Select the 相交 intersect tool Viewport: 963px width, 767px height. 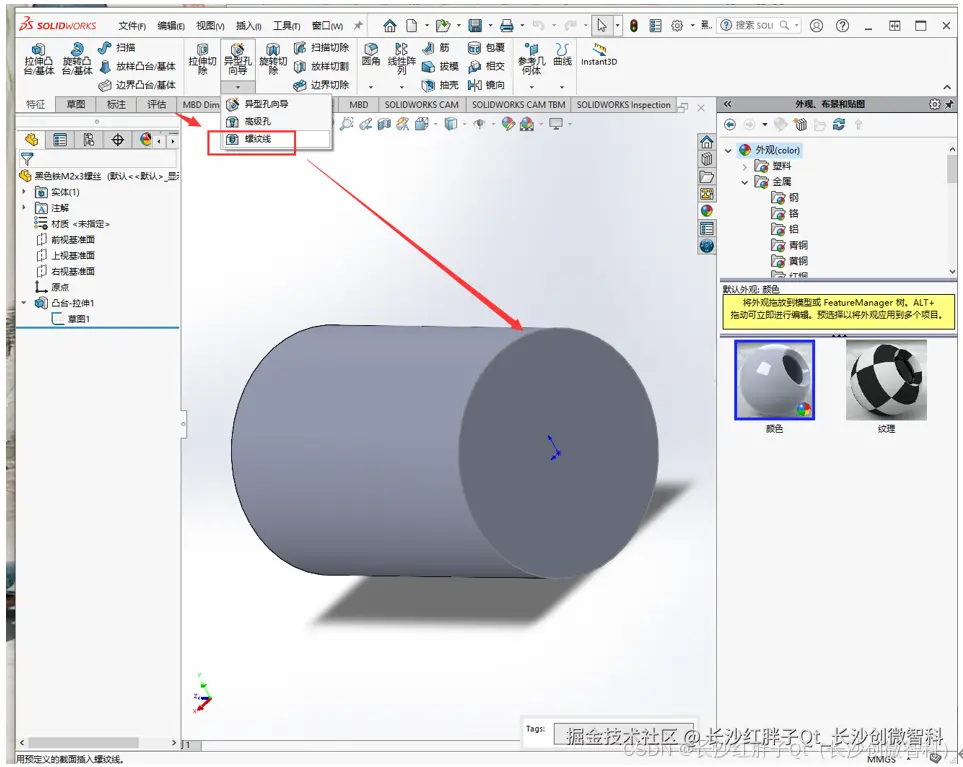click(x=486, y=66)
